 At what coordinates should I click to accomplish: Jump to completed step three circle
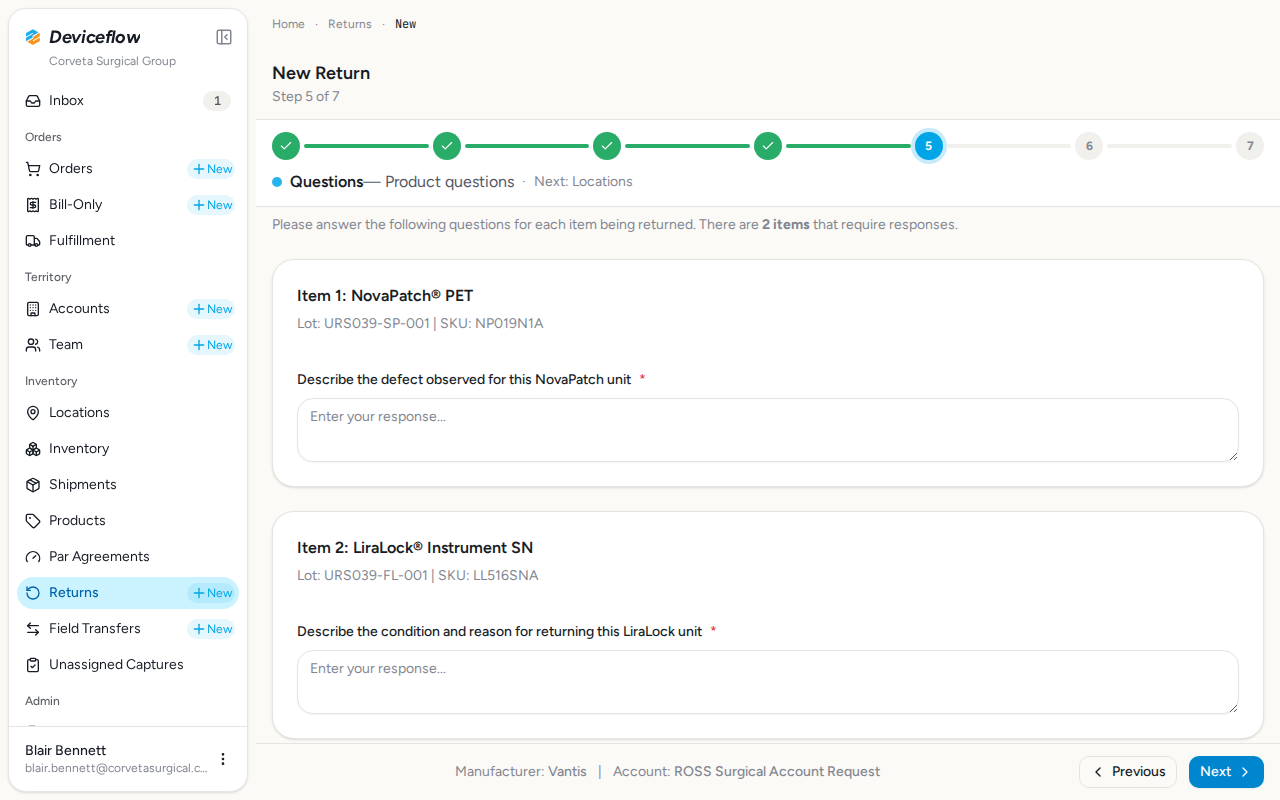(607, 146)
